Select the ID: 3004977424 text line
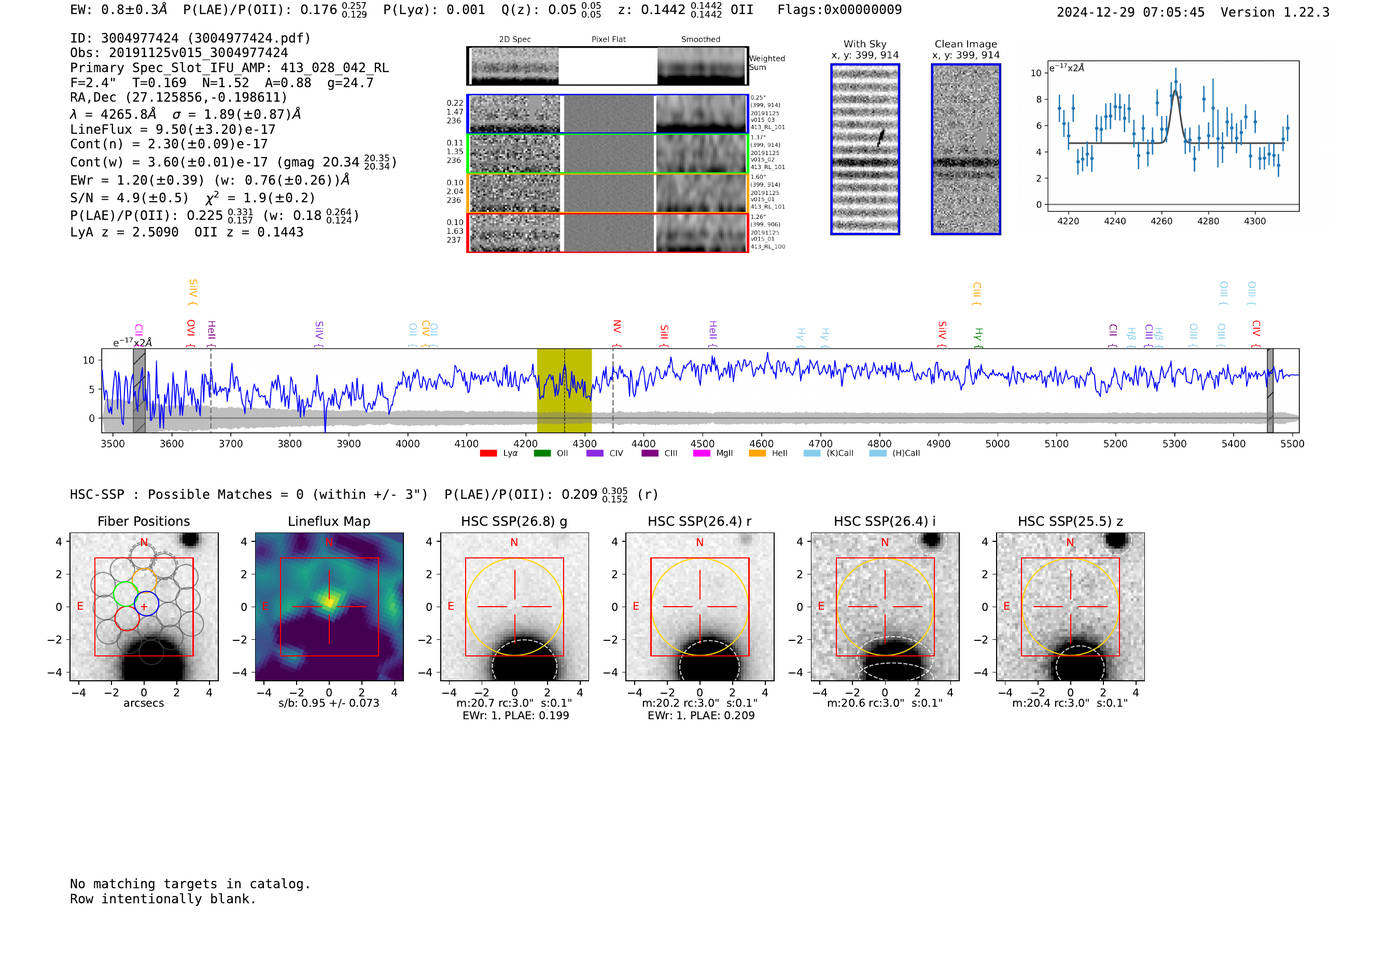Screen dimensions: 1400x953 pyautogui.click(x=190, y=38)
